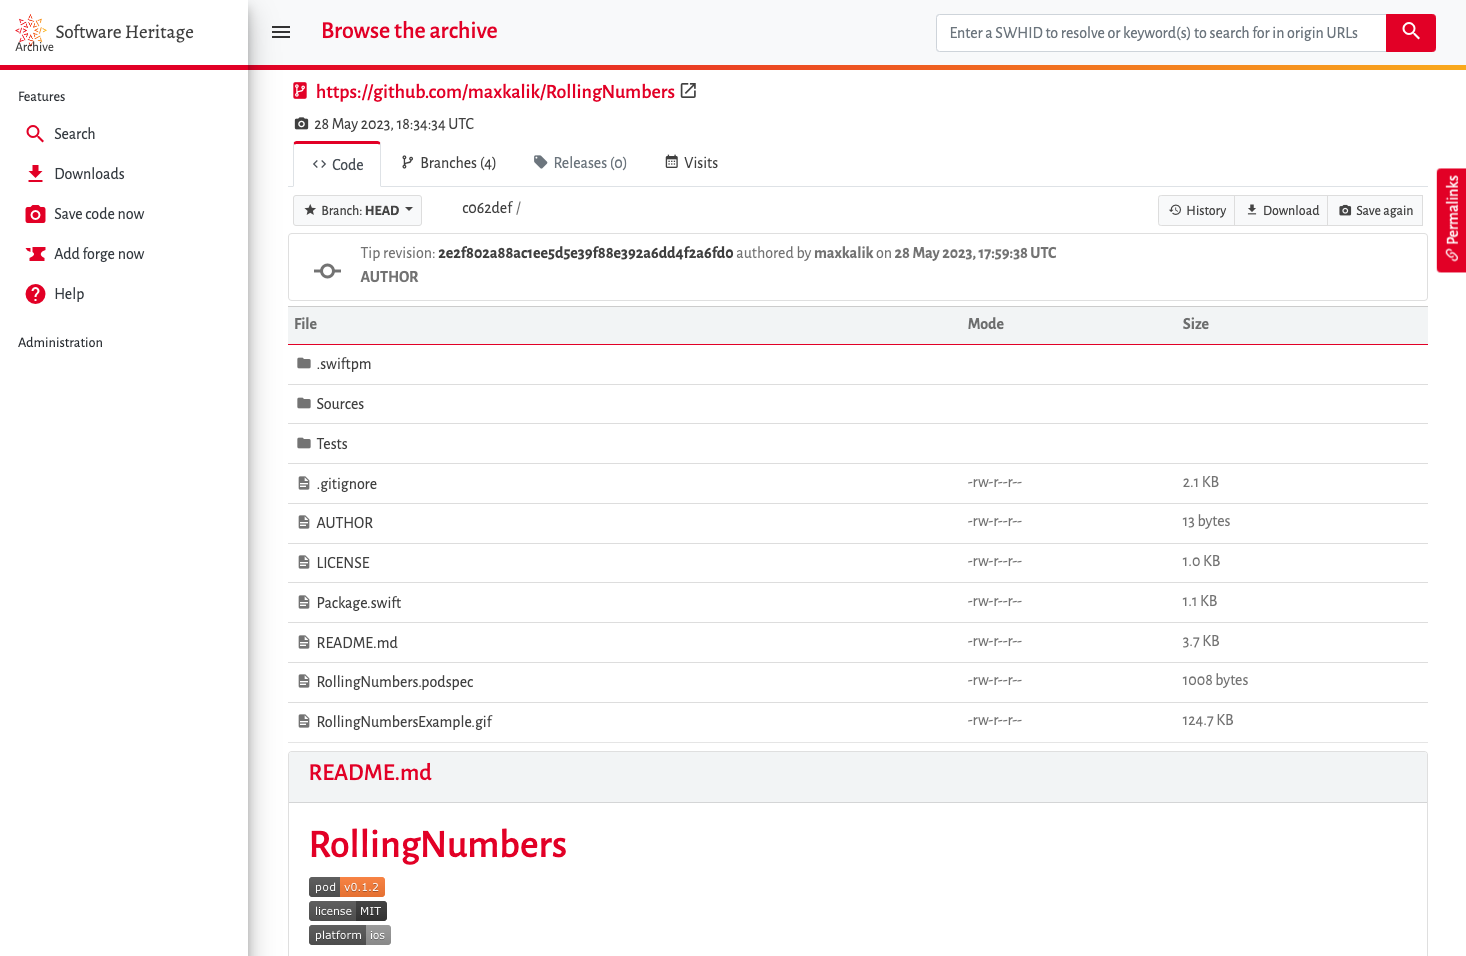
Task: Click the Save again button
Action: point(1375,210)
